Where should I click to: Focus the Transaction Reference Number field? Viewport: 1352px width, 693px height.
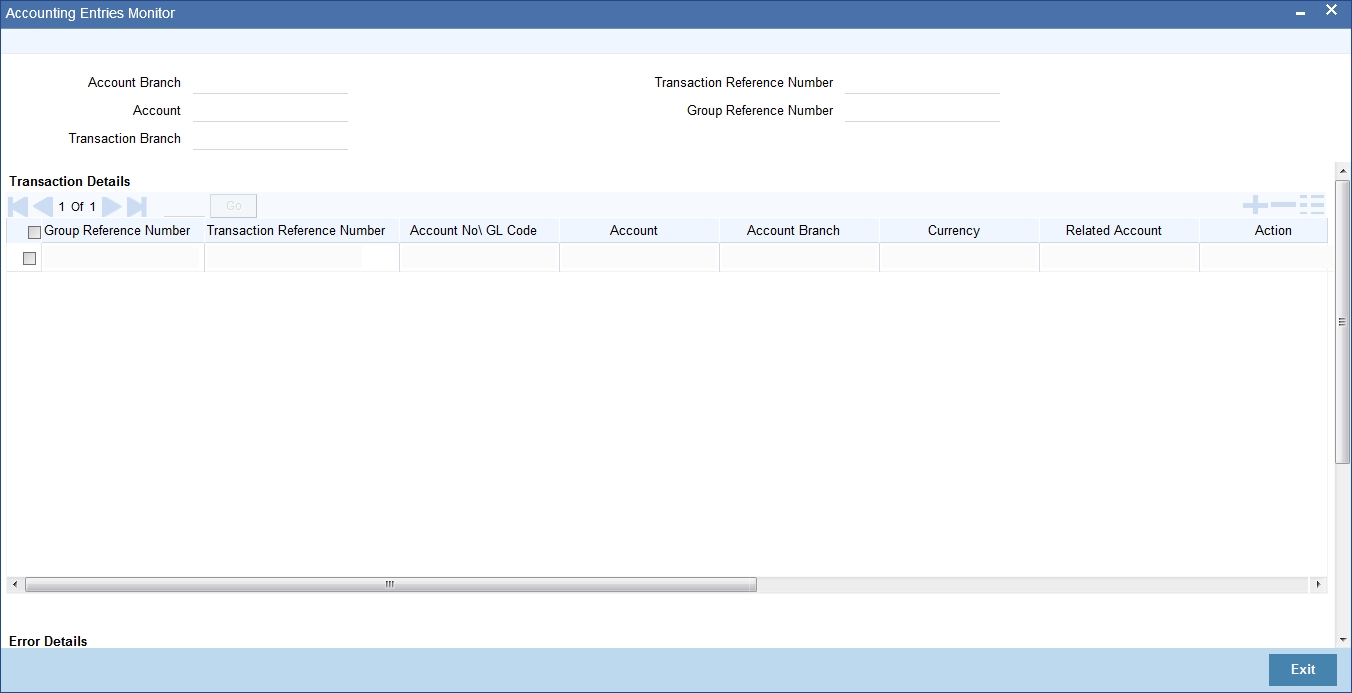[922, 82]
